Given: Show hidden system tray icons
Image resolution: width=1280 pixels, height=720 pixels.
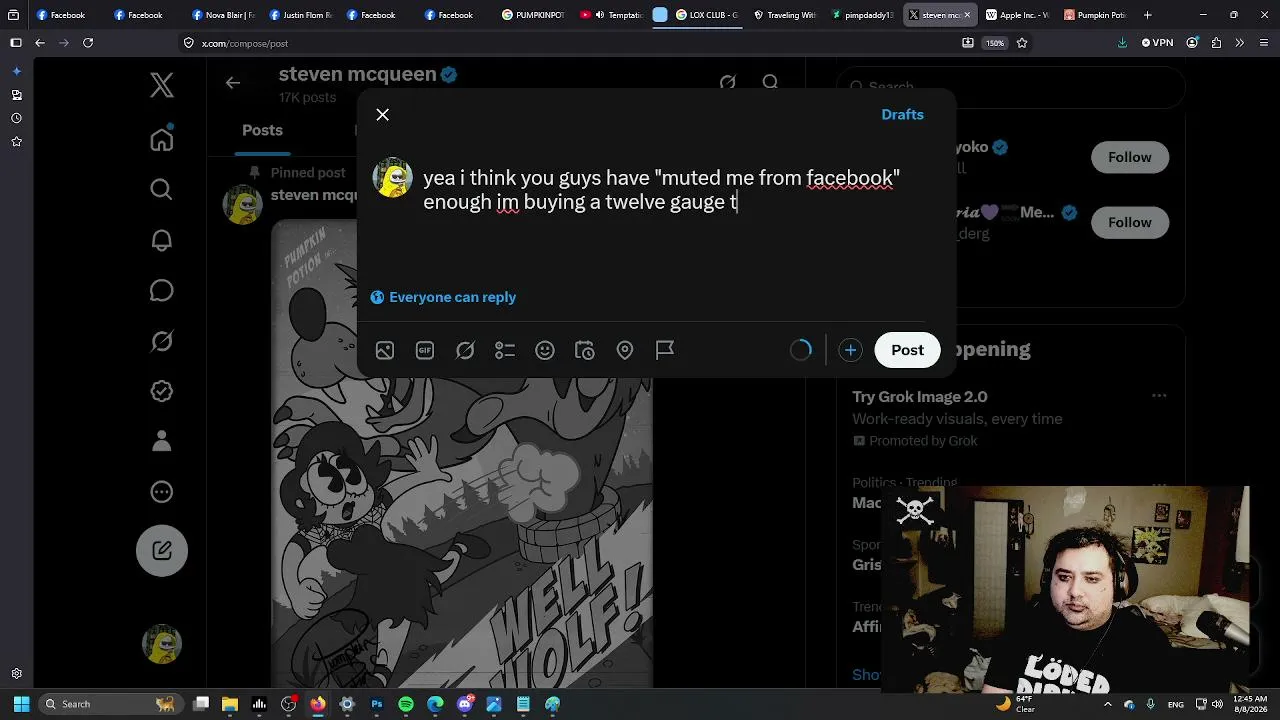Looking at the screenshot, I should [x=1107, y=704].
